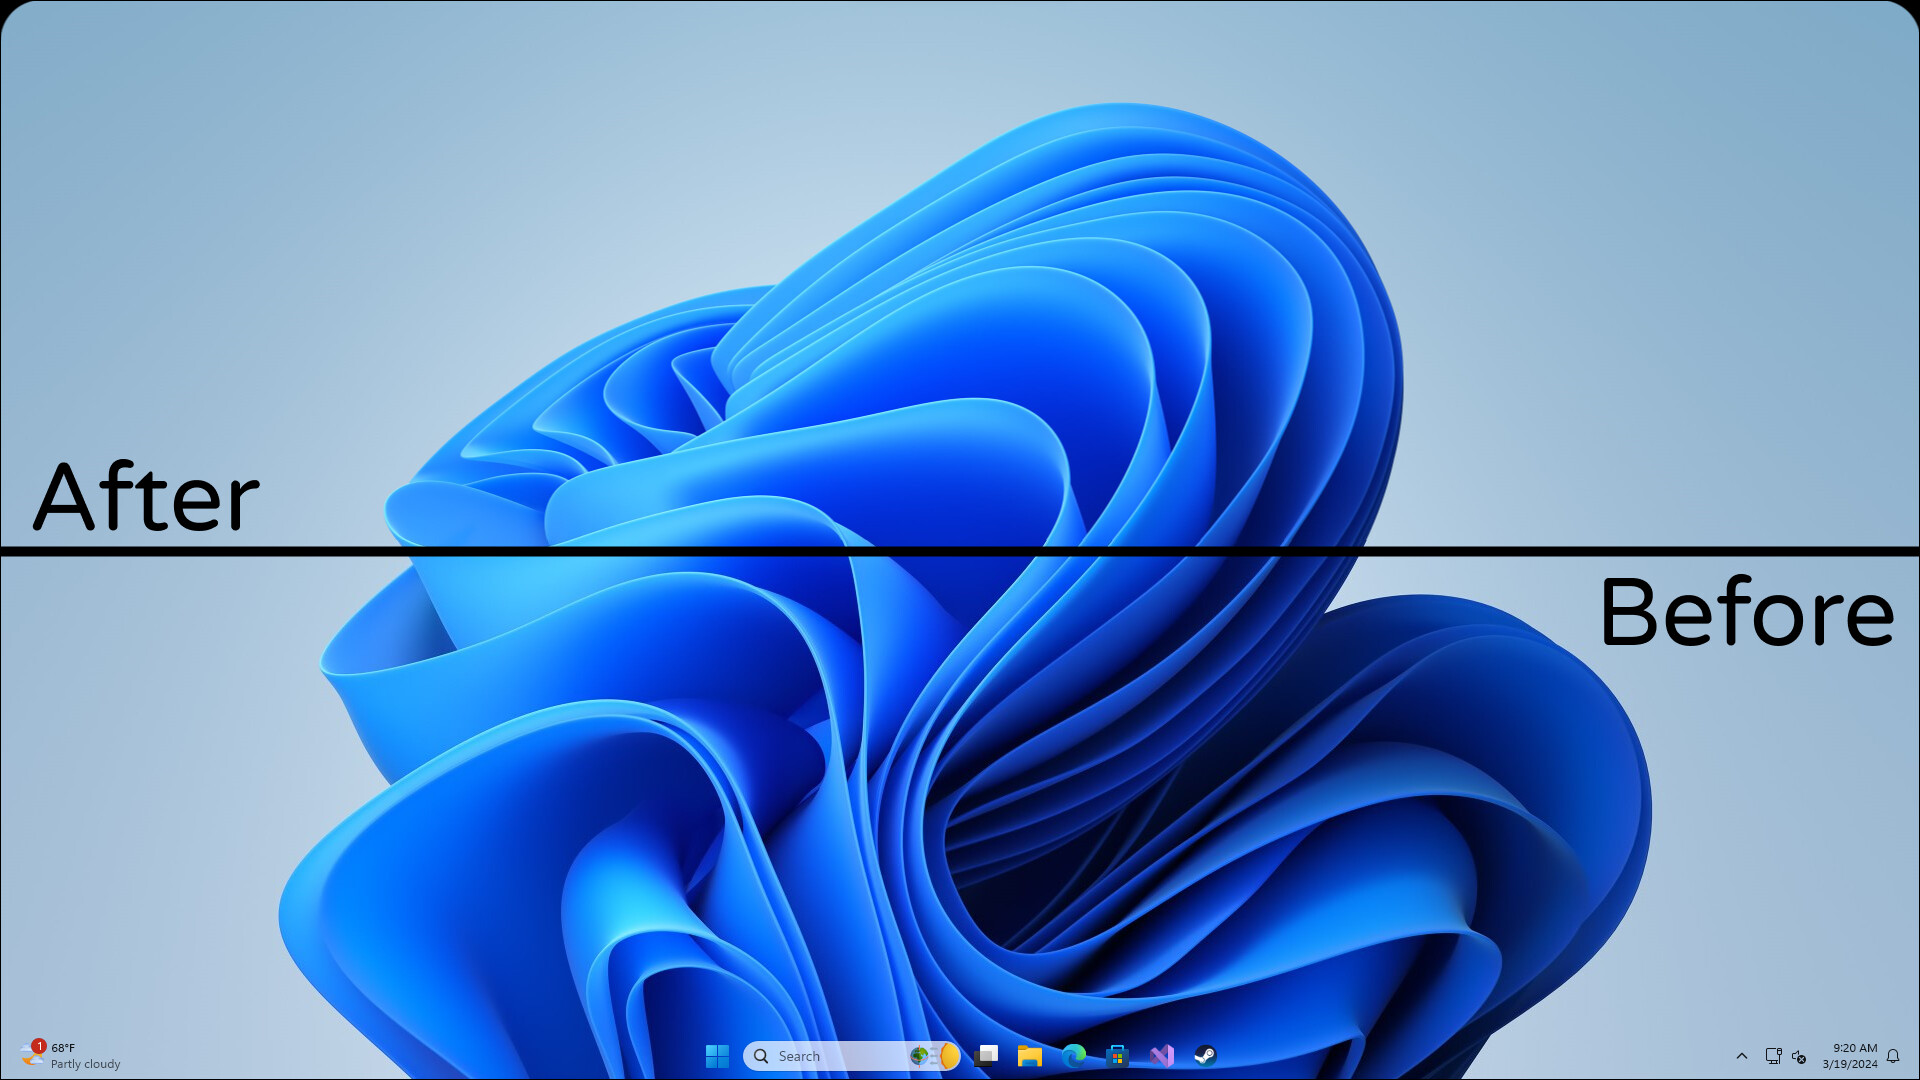Open File Explorer from the taskbar
1920x1080 pixels.
tap(1029, 1056)
